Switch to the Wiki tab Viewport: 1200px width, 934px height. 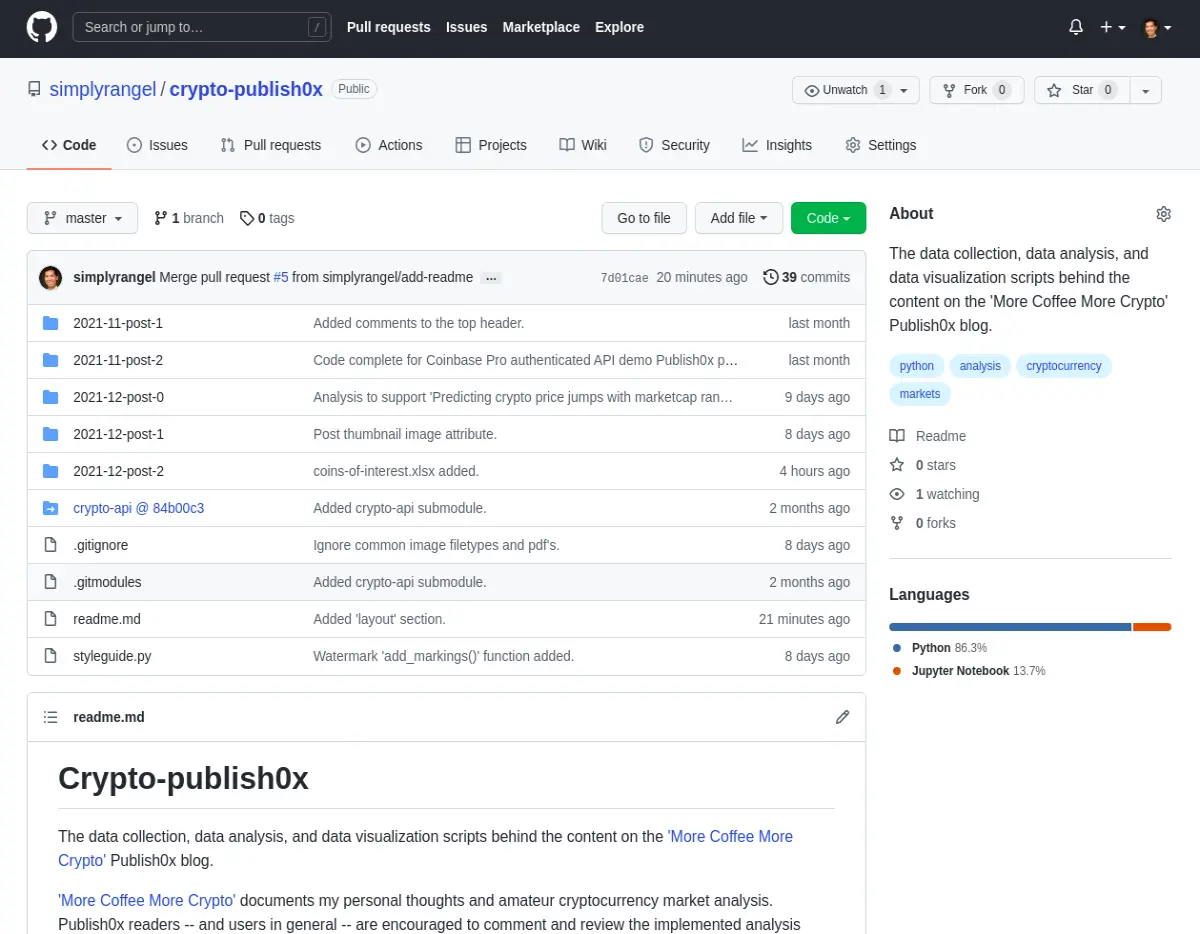(583, 145)
